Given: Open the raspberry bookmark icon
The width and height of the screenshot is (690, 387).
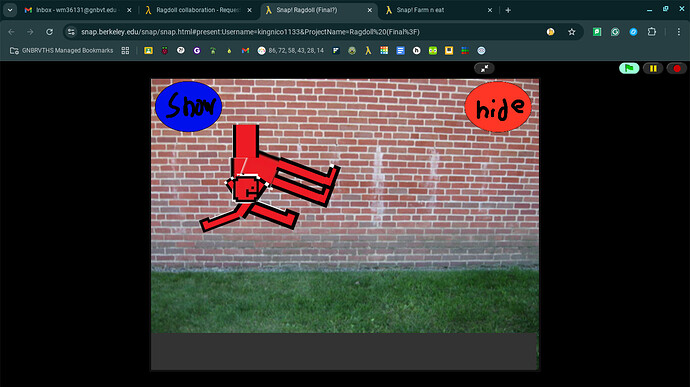Looking at the screenshot, I should point(165,51).
